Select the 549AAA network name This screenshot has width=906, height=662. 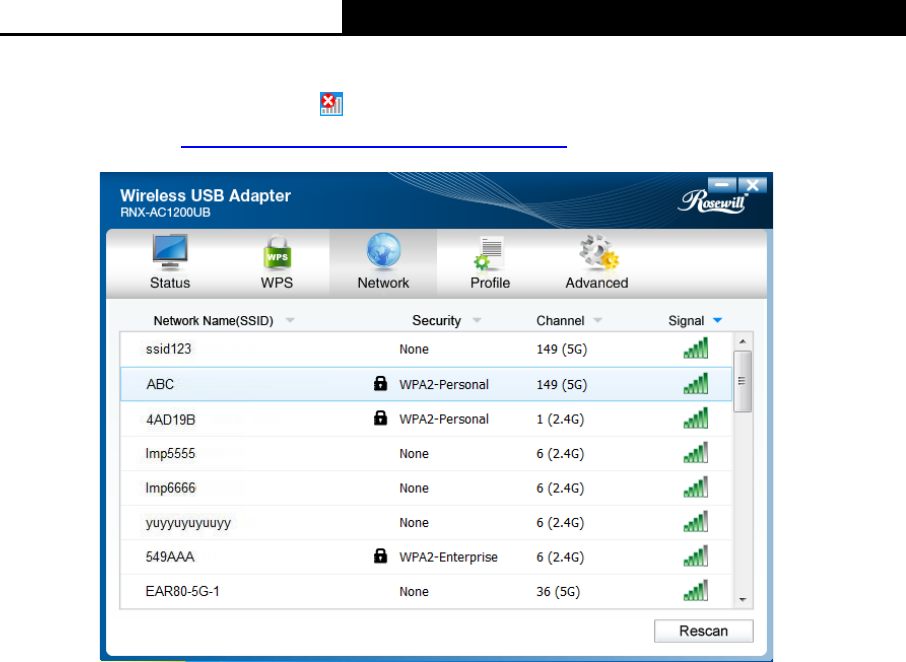tap(170, 557)
